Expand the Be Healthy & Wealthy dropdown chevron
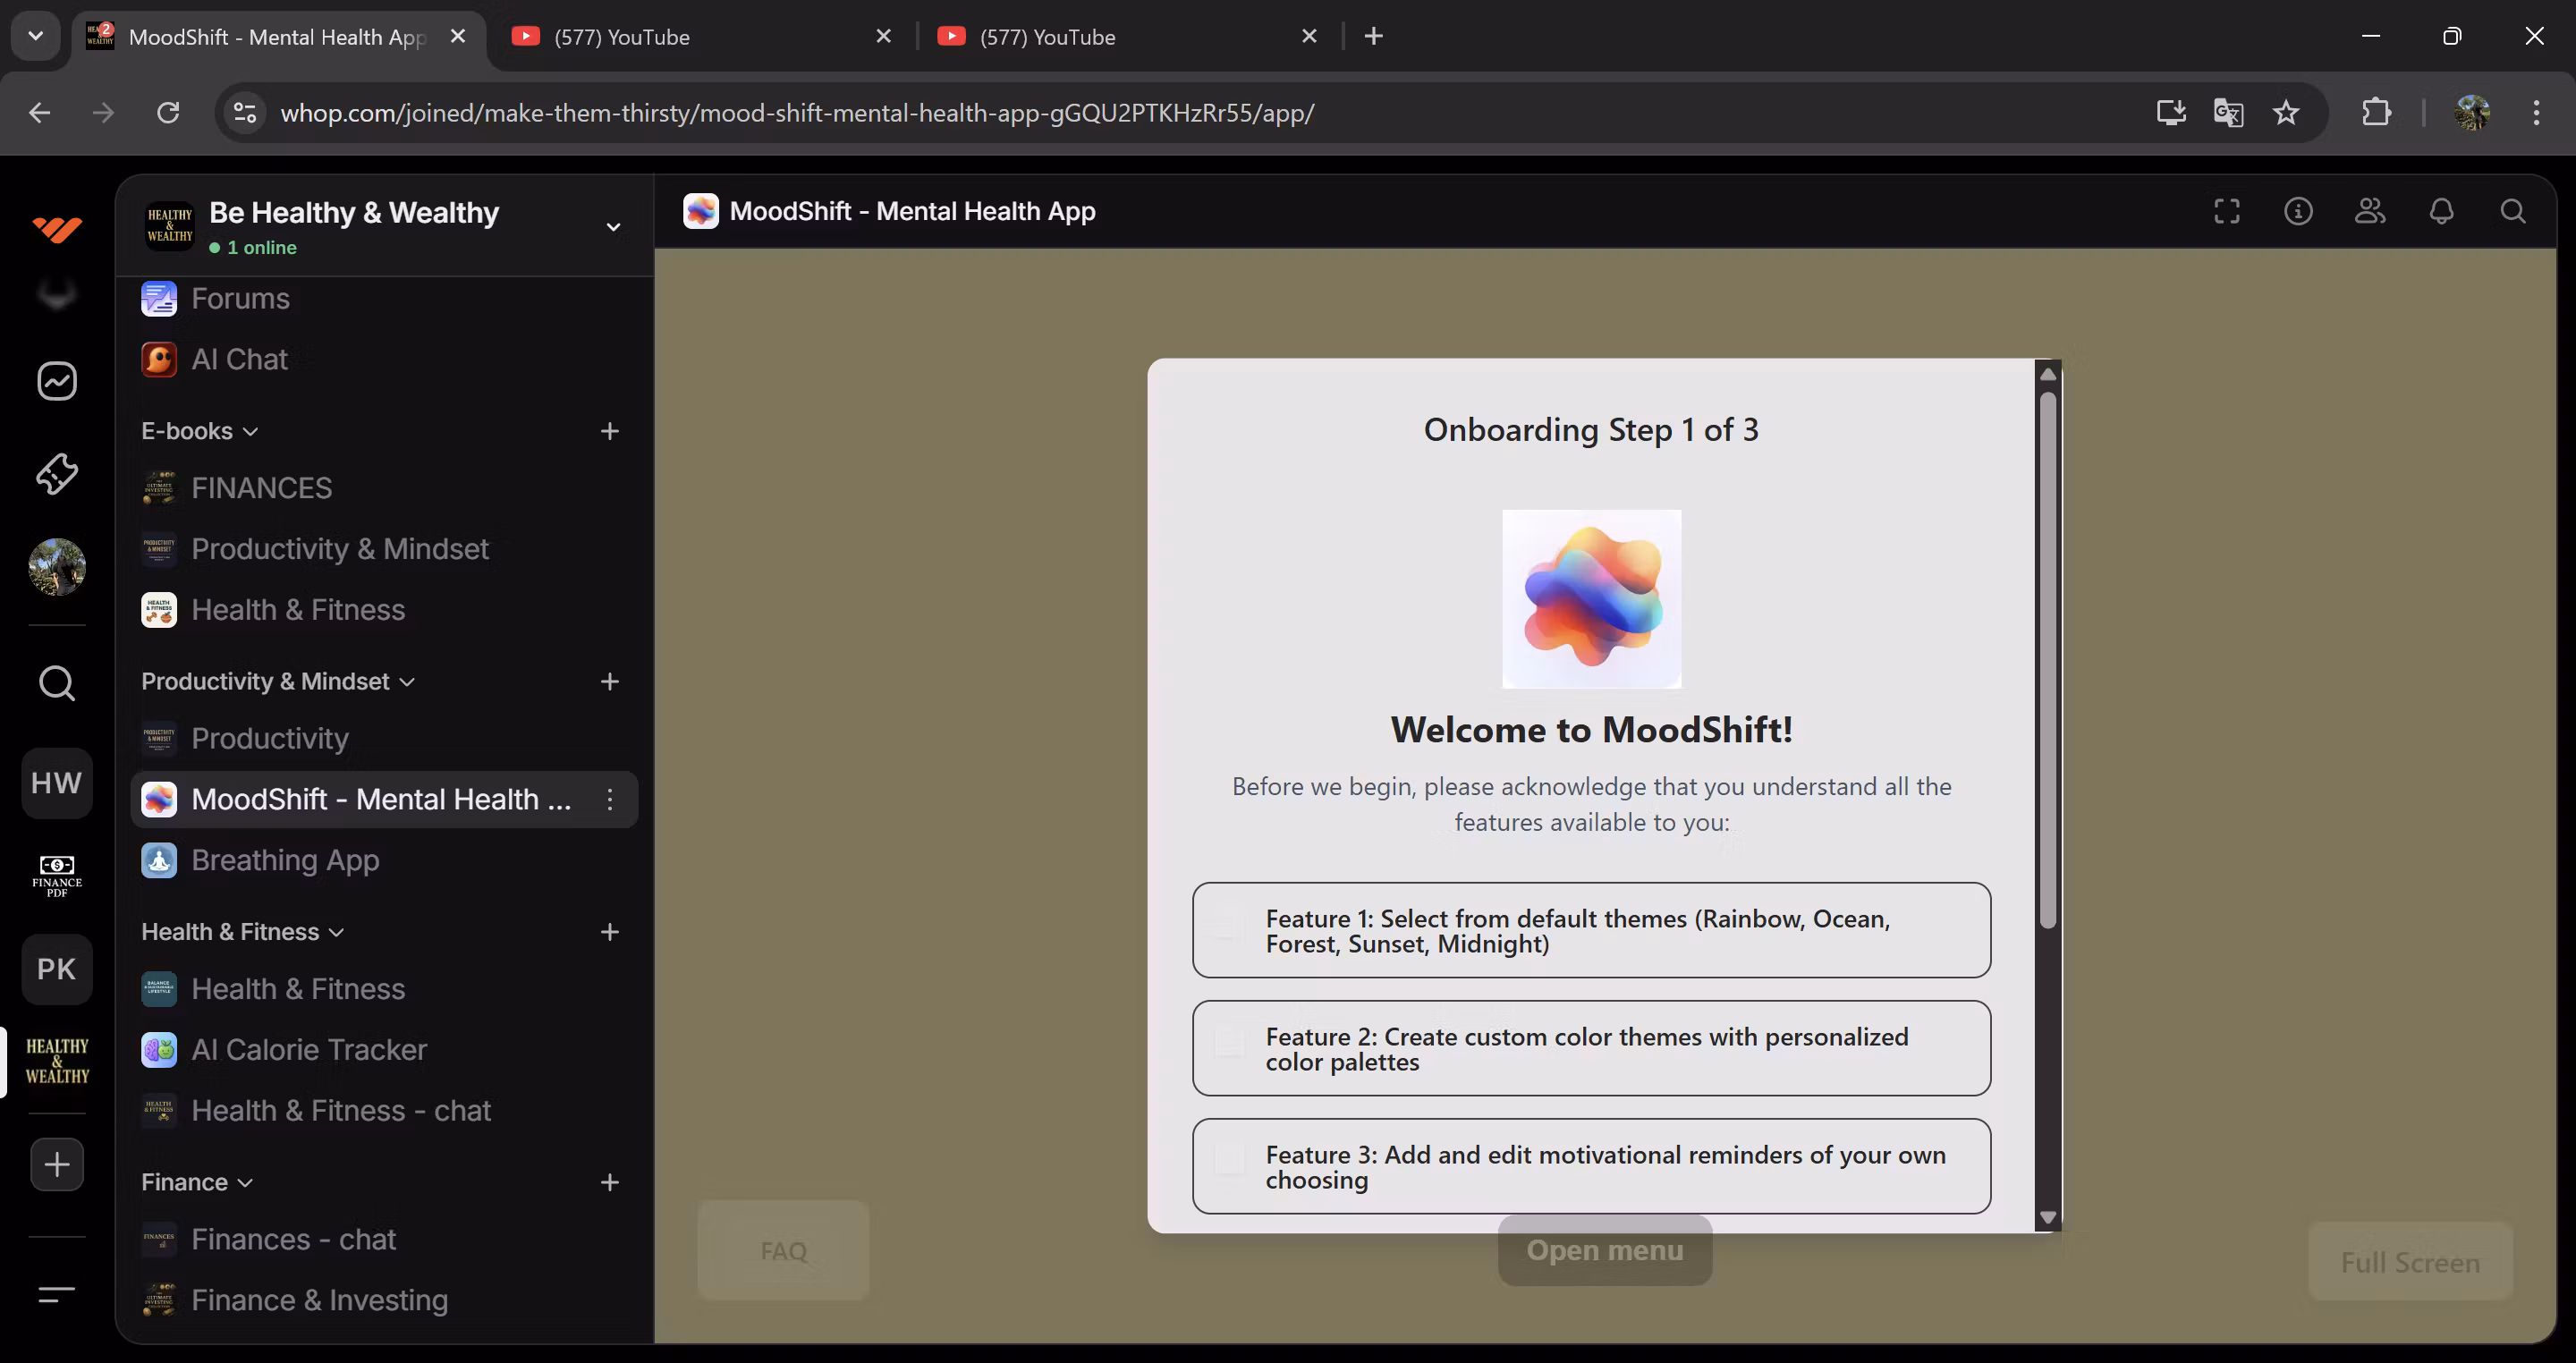Viewport: 2576px width, 1363px height. (x=613, y=227)
